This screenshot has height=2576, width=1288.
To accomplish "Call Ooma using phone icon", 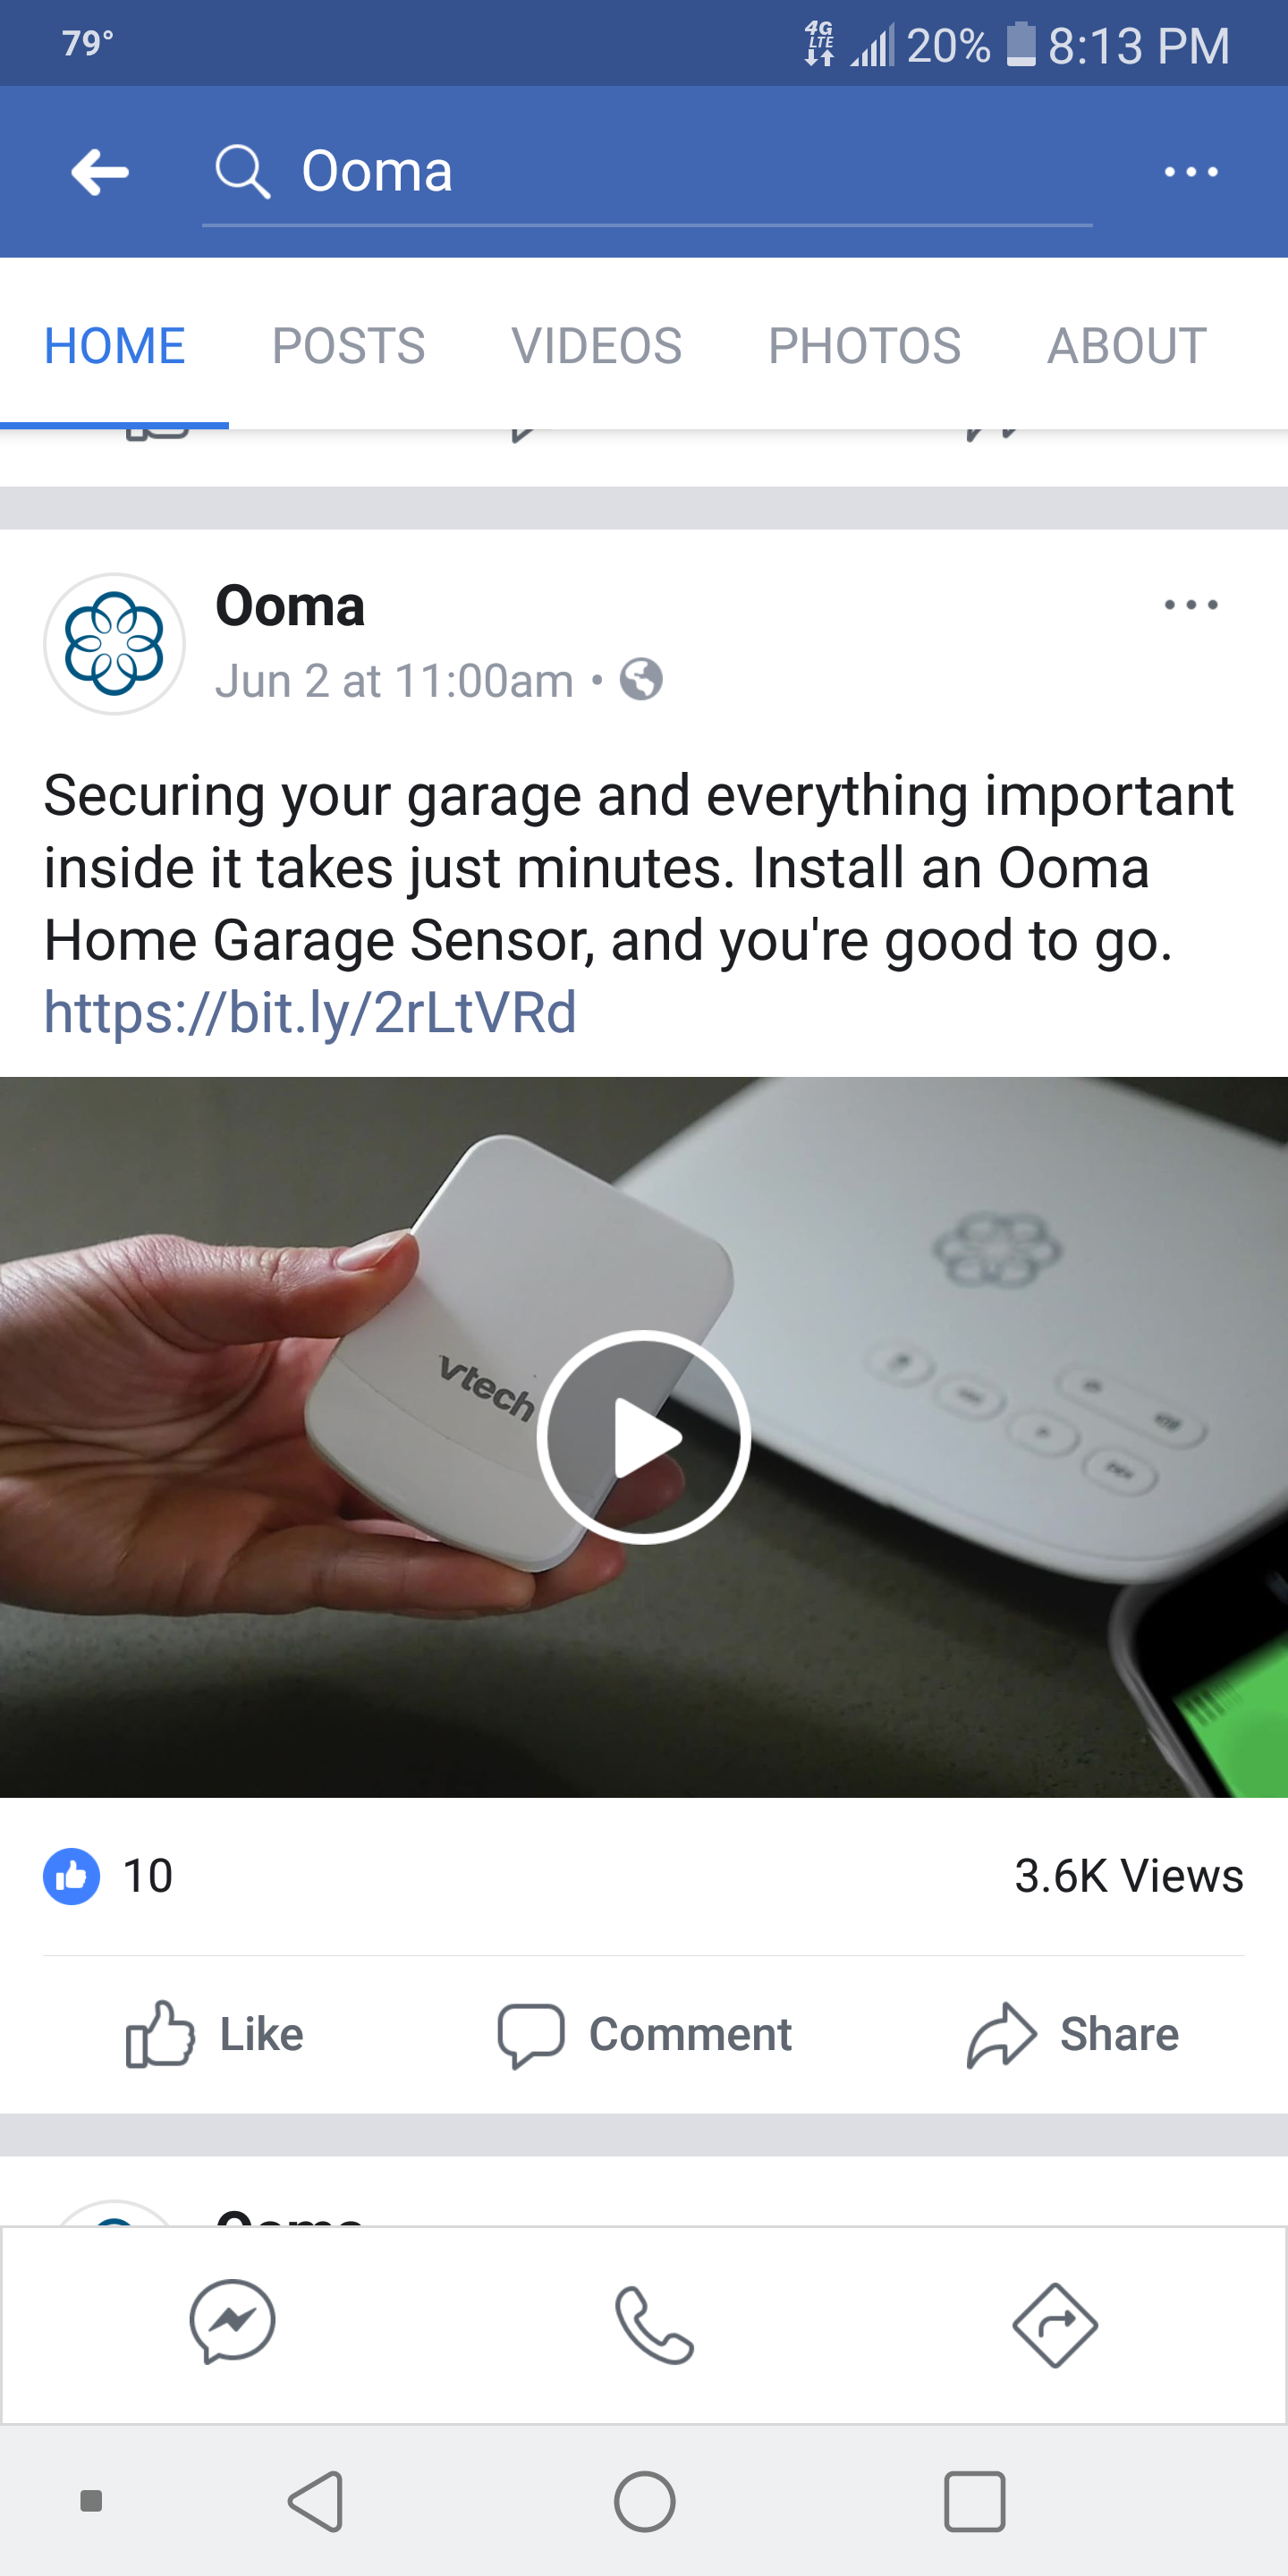I will click(x=654, y=2325).
